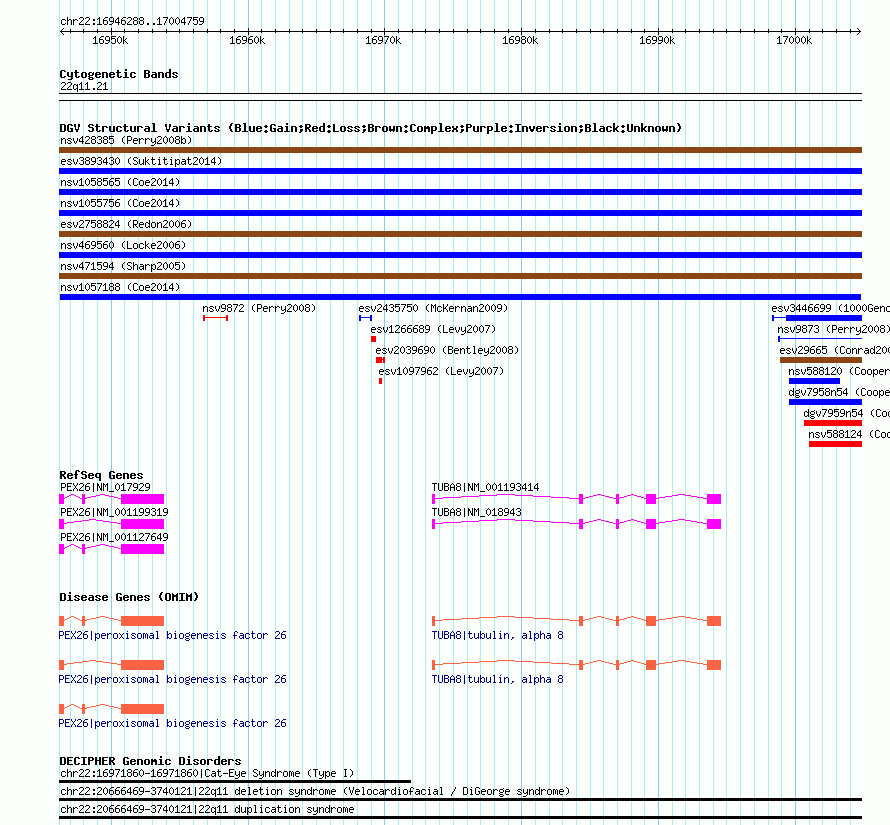Click the esv1266689 (Levy2007) label
This screenshot has height=825, width=890.
tap(433, 329)
